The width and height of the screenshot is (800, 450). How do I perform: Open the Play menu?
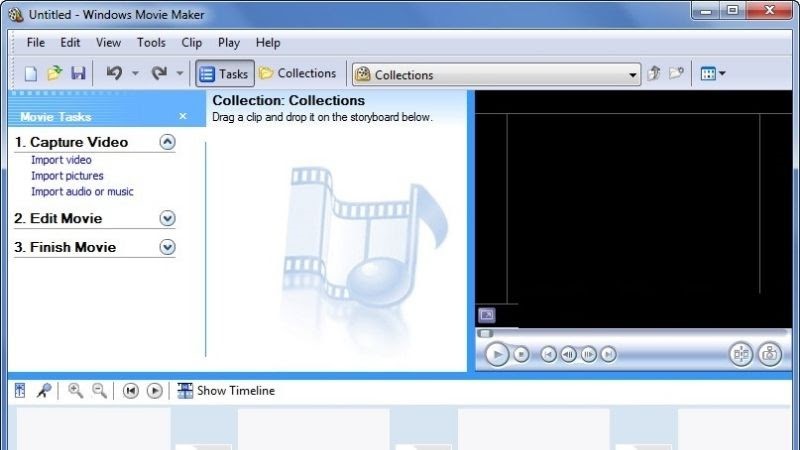(229, 43)
